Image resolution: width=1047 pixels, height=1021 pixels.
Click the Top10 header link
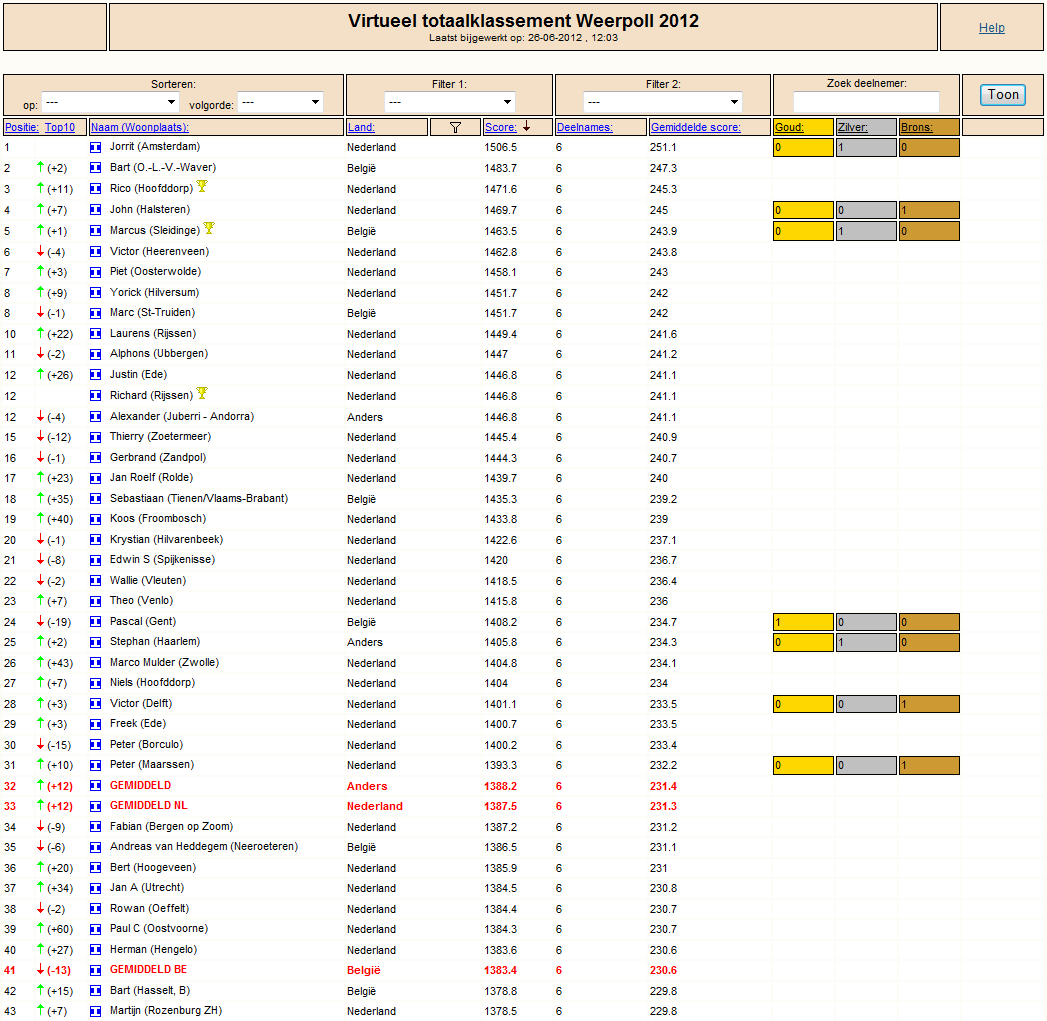[59, 128]
